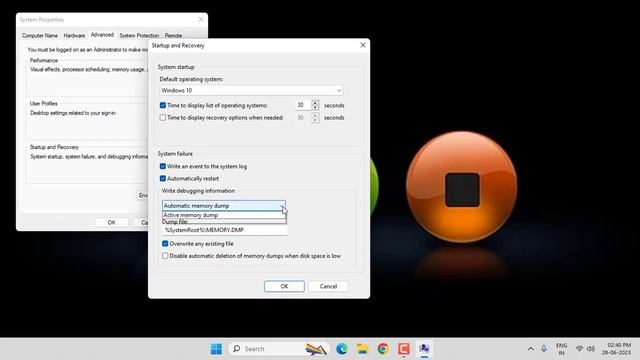Click the microphone icon in system tray
This screenshot has width=640, height=360.
coord(544,349)
